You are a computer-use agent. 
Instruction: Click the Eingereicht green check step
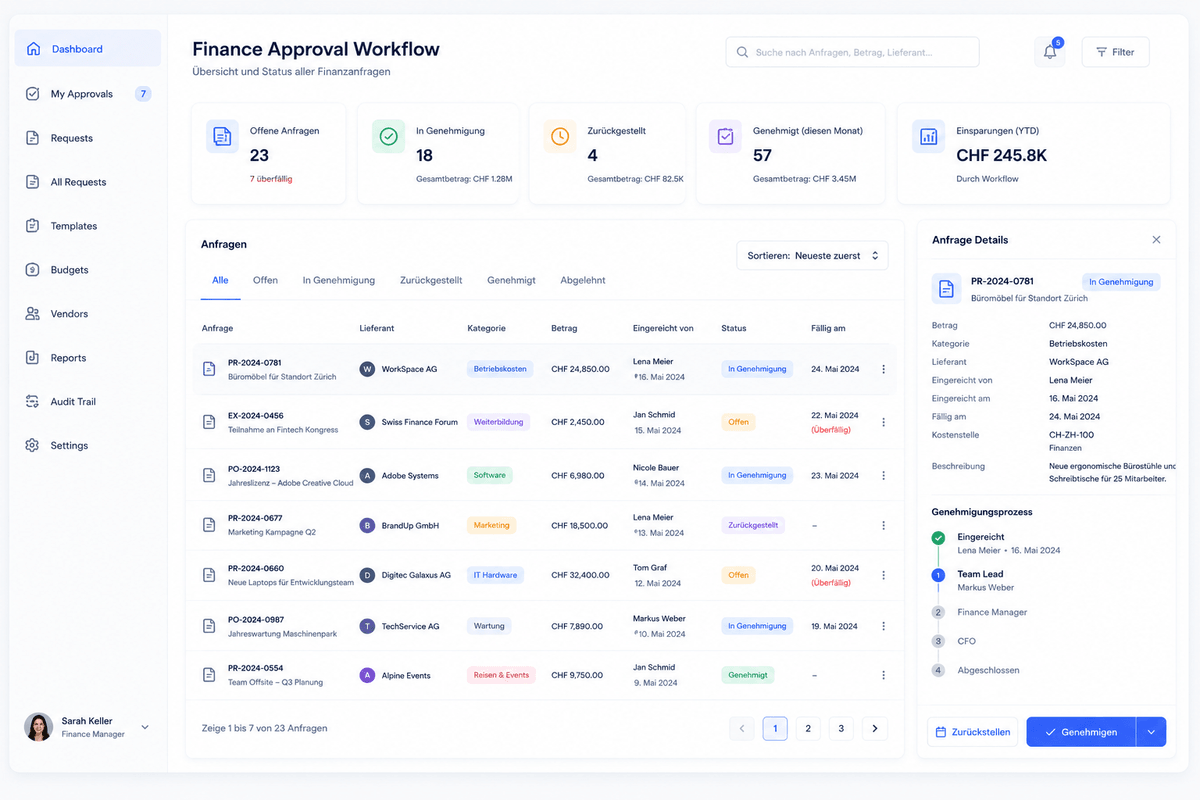point(938,538)
